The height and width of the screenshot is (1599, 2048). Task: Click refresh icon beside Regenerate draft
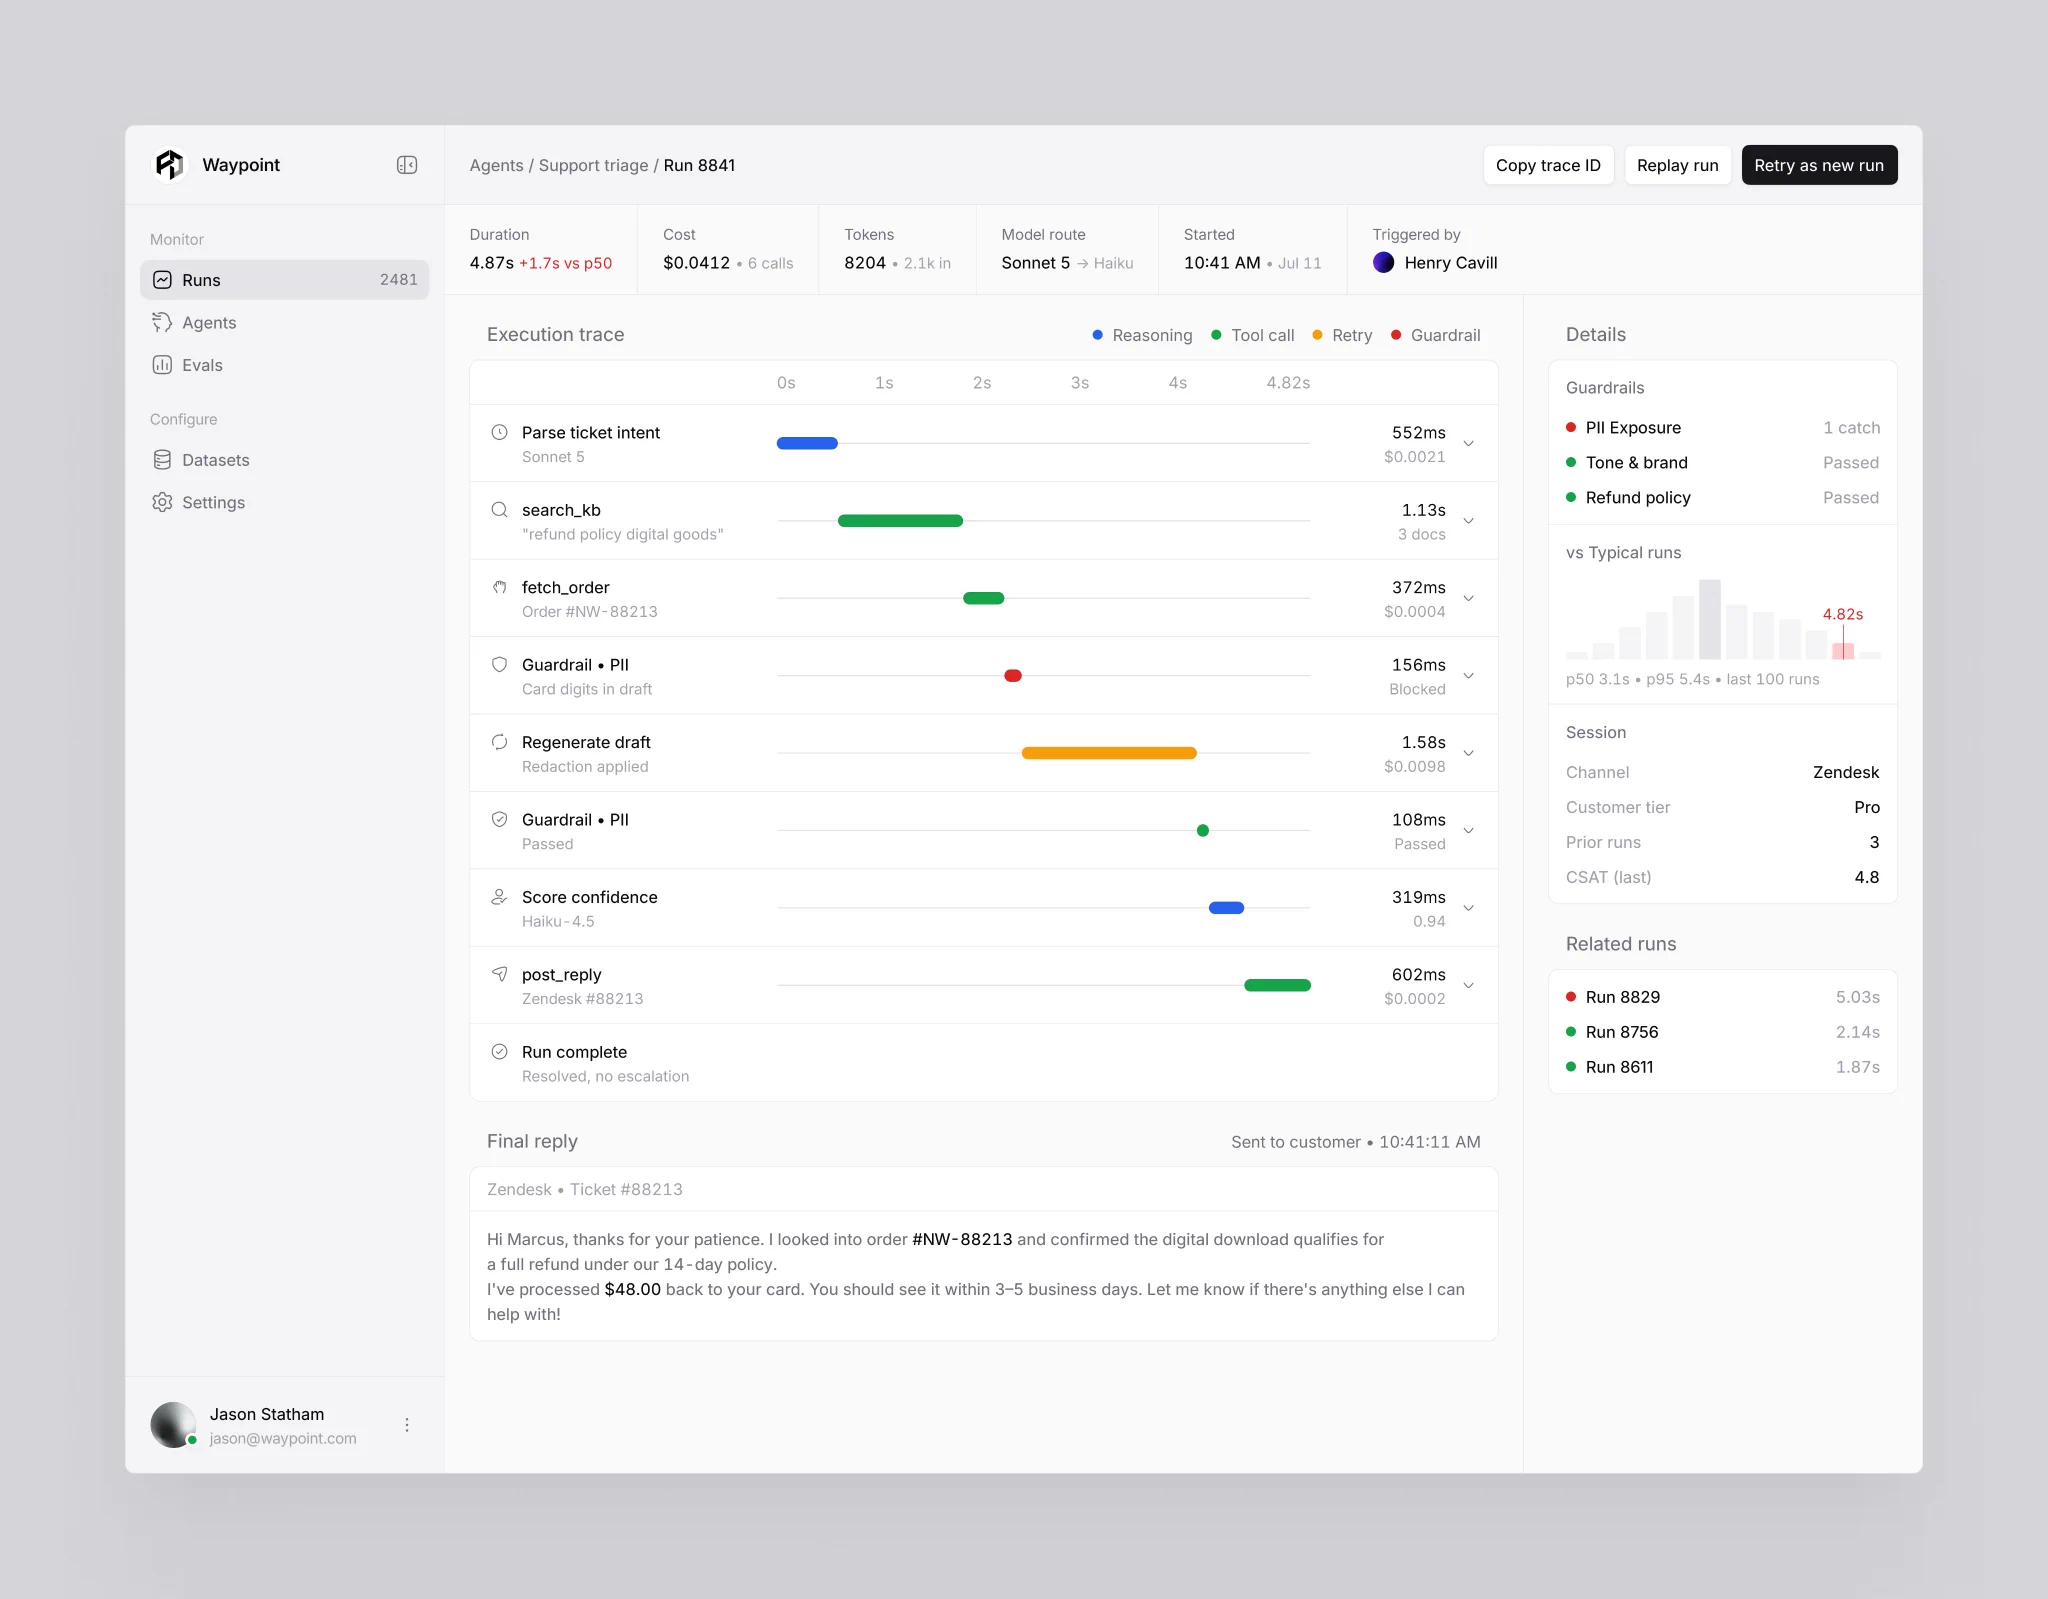pyautogui.click(x=499, y=742)
